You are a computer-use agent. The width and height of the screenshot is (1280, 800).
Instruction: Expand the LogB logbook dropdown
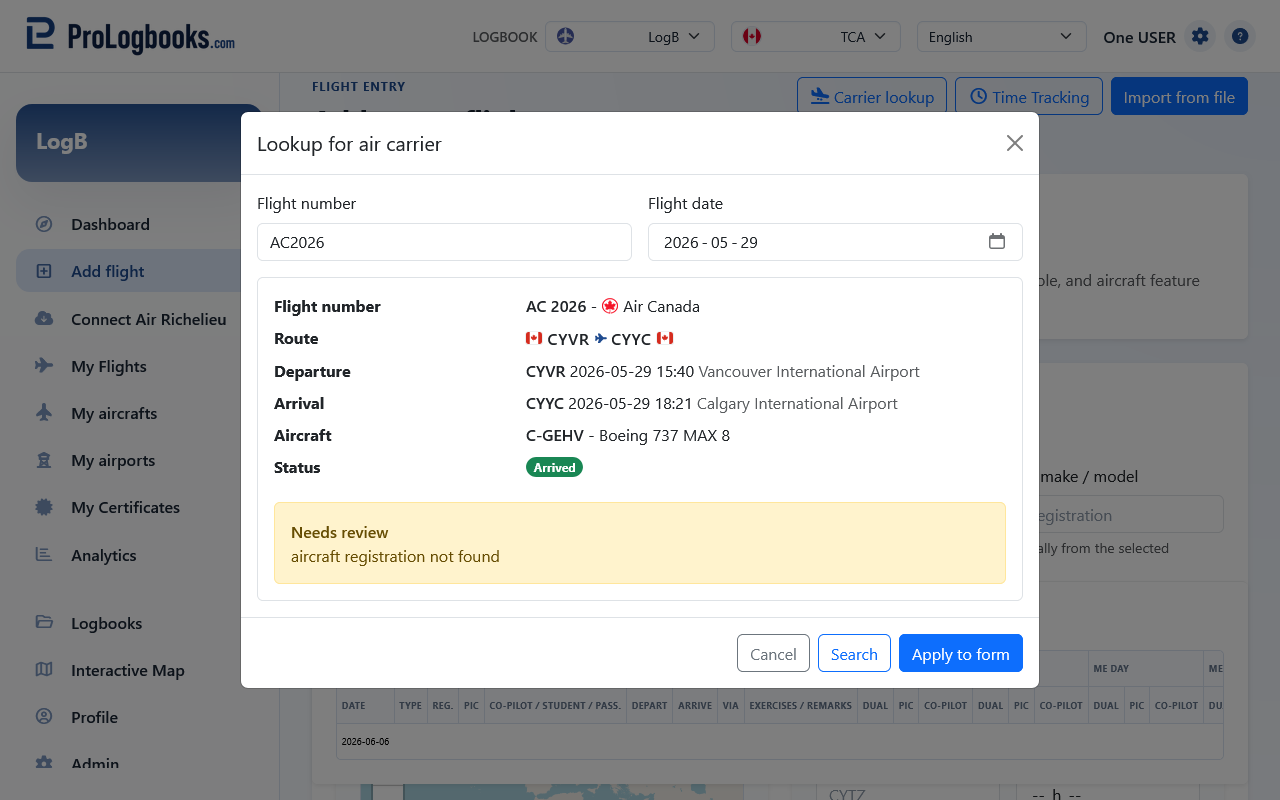630,37
